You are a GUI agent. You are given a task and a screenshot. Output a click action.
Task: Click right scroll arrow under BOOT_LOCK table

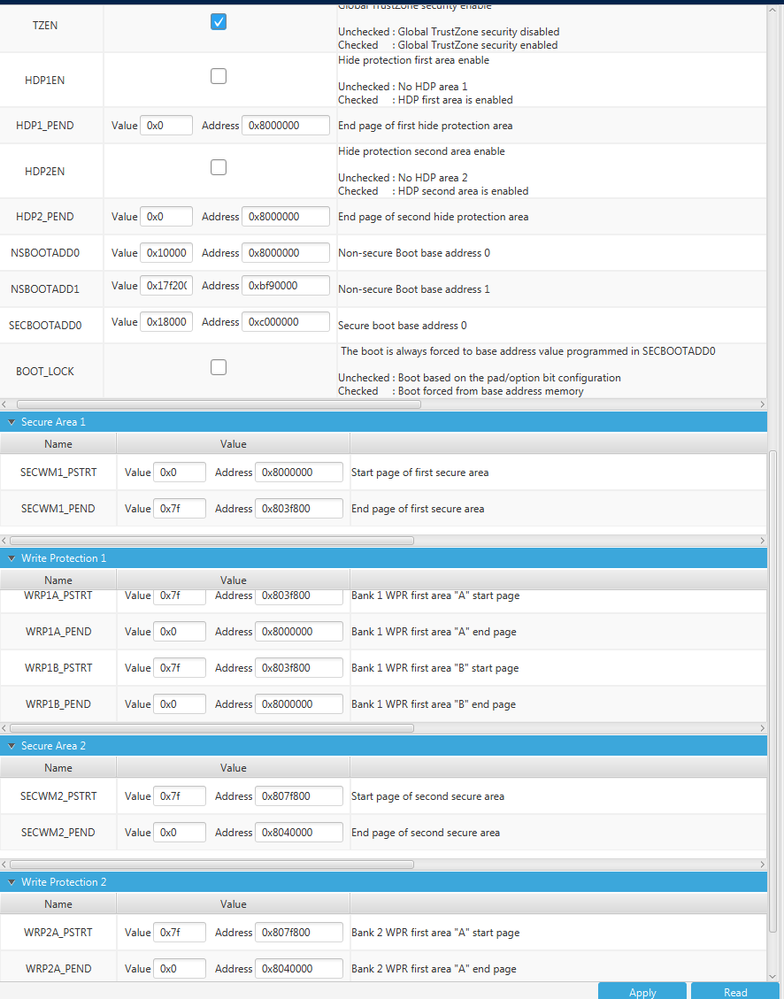[762, 405]
